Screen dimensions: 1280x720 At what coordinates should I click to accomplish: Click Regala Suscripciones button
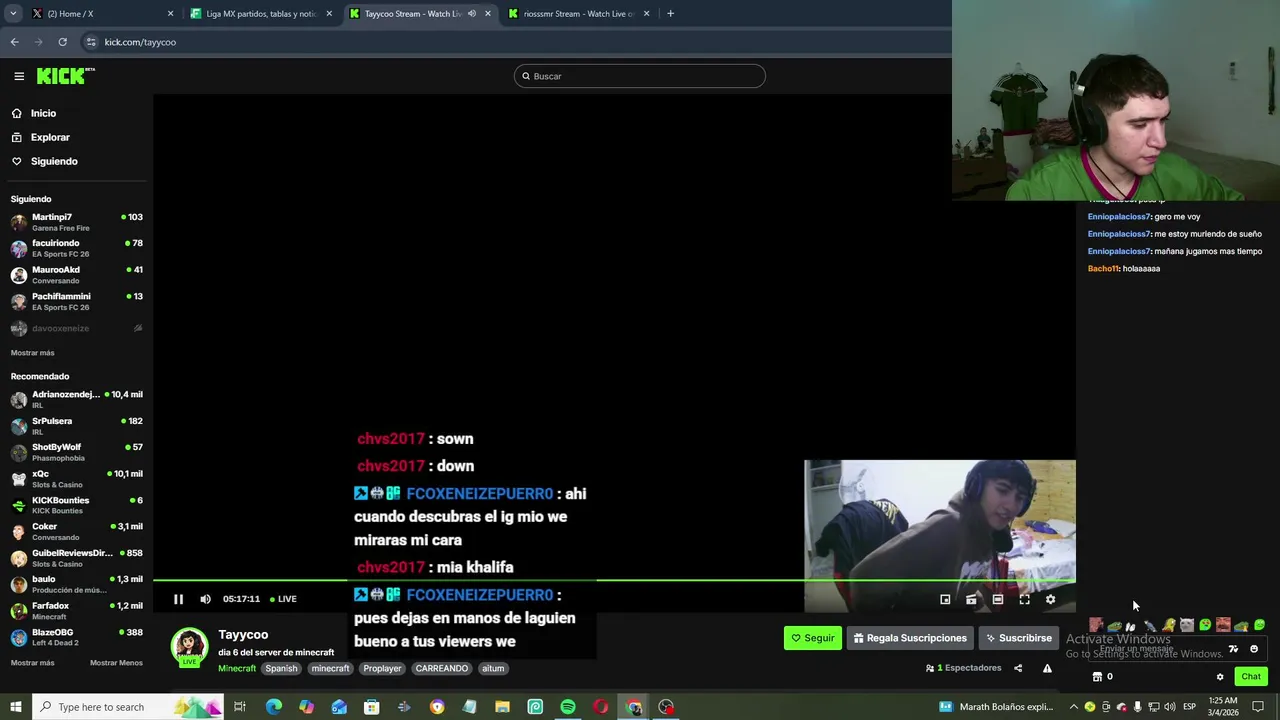click(x=910, y=638)
